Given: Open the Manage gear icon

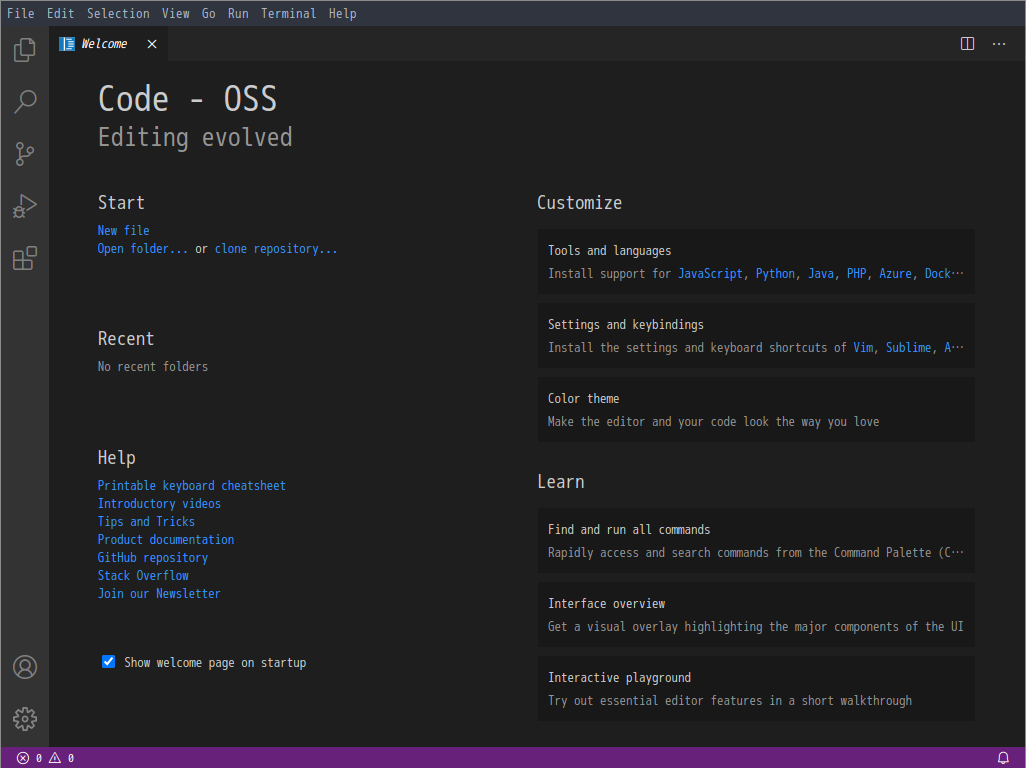Looking at the screenshot, I should [x=25, y=719].
